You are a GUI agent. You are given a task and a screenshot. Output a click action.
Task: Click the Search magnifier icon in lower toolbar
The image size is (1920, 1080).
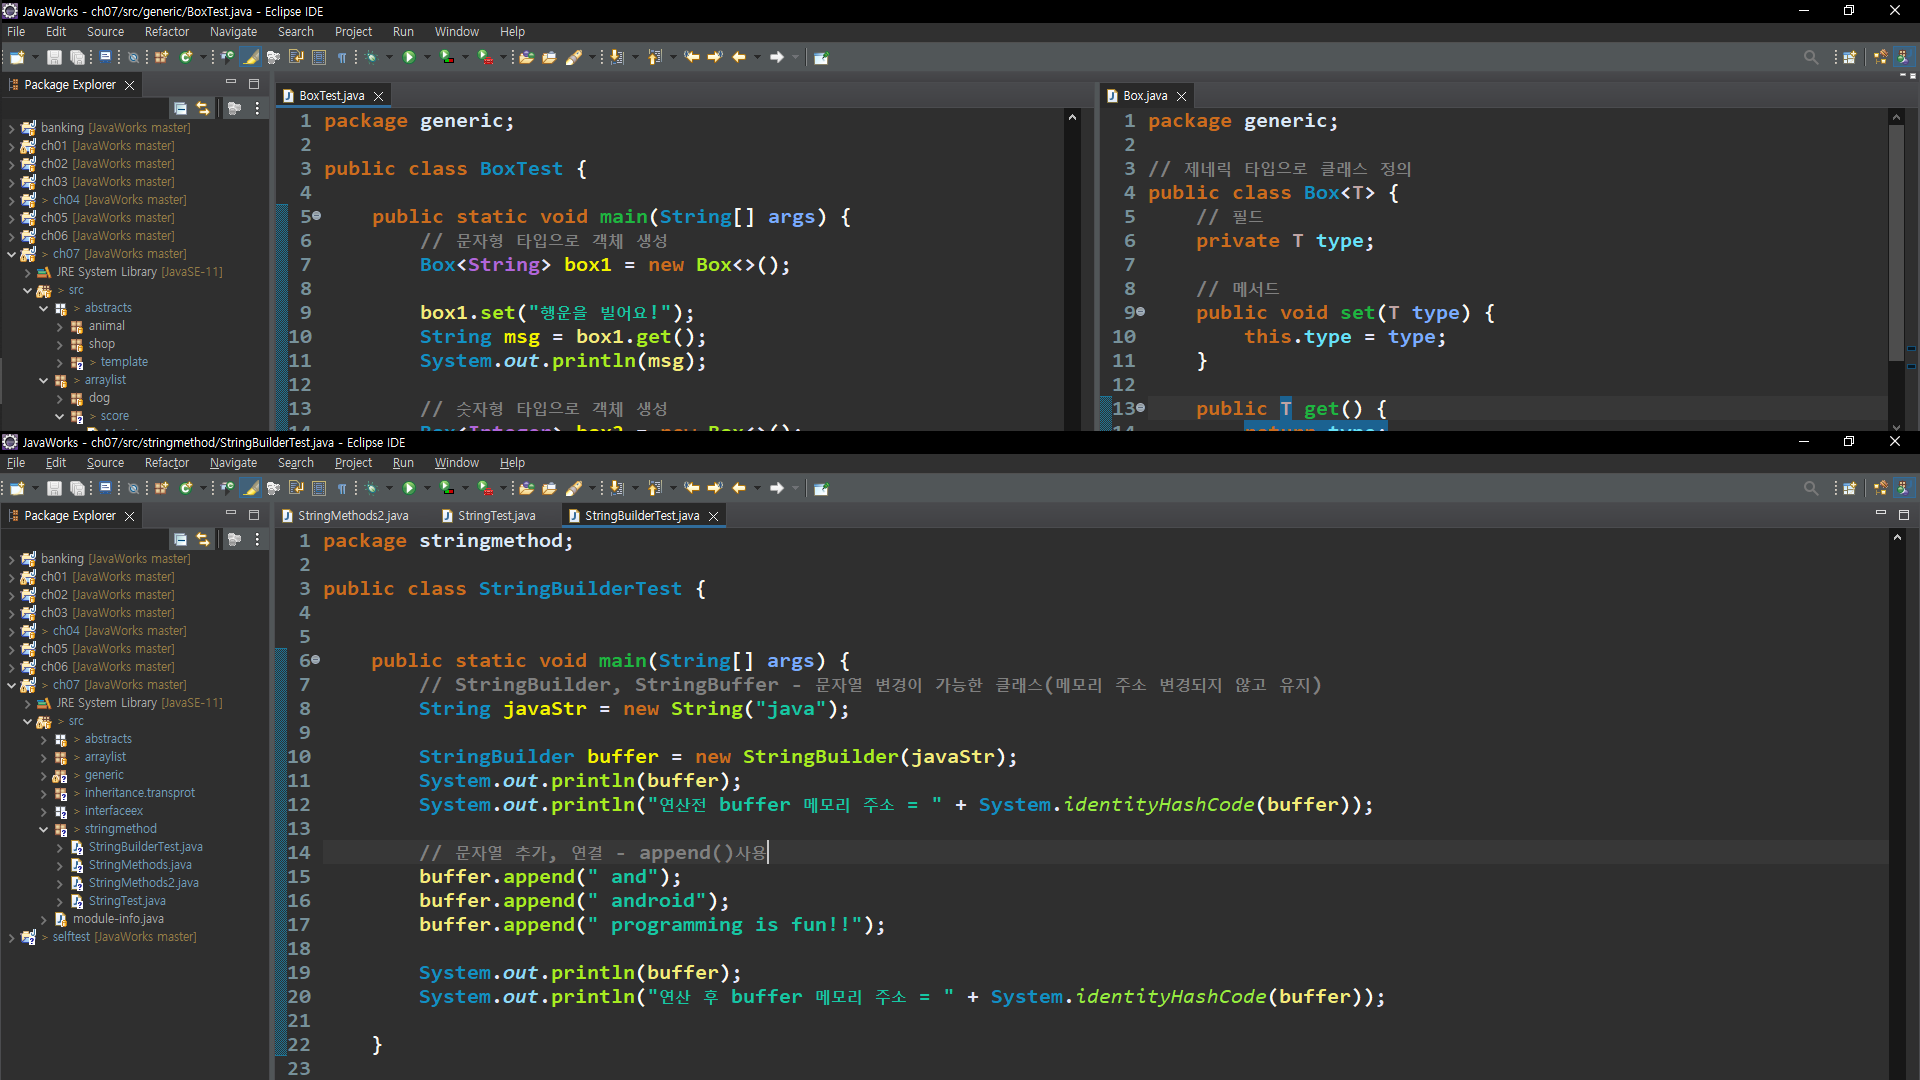pyautogui.click(x=1810, y=488)
